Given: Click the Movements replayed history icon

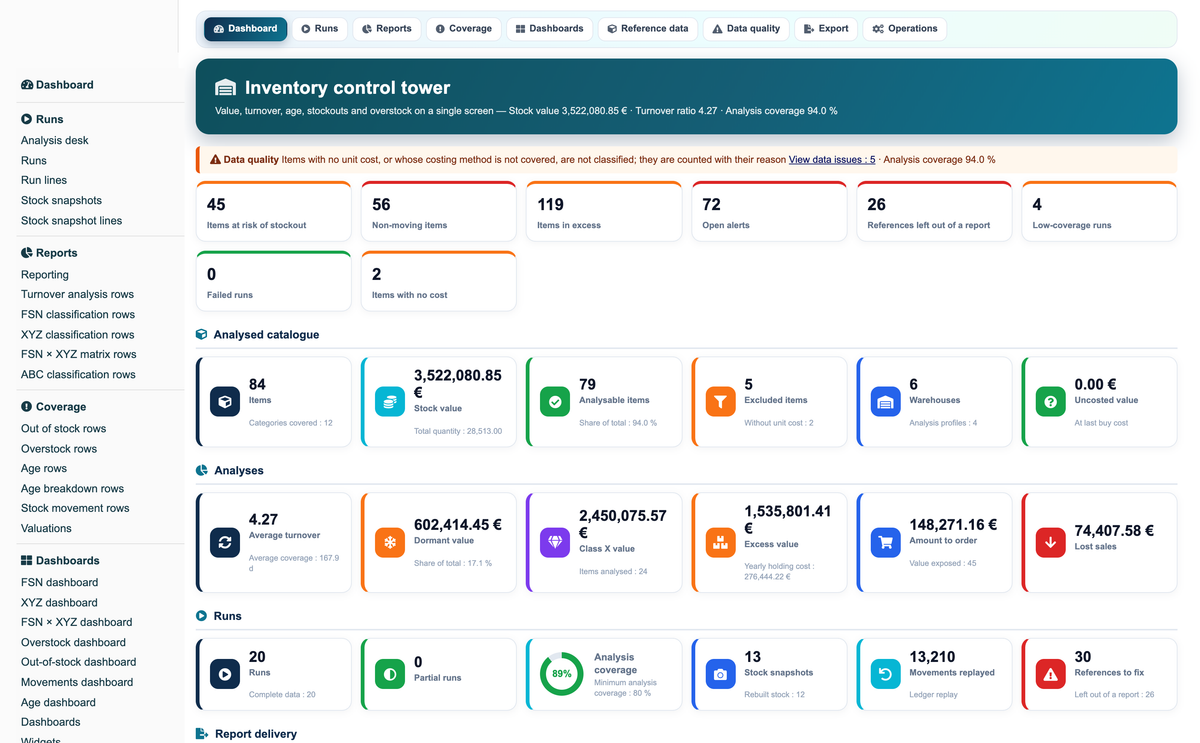Looking at the screenshot, I should click(885, 675).
